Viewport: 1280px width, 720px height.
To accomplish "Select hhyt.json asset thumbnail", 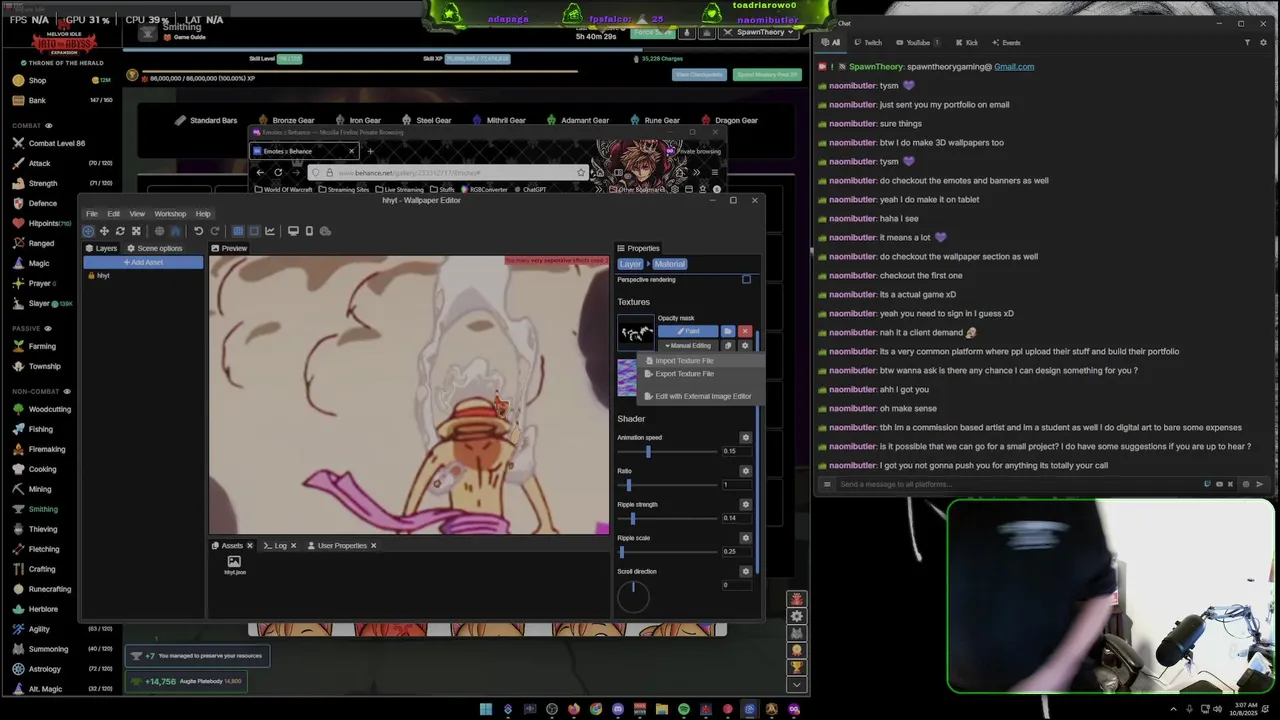I will click(x=234, y=565).
